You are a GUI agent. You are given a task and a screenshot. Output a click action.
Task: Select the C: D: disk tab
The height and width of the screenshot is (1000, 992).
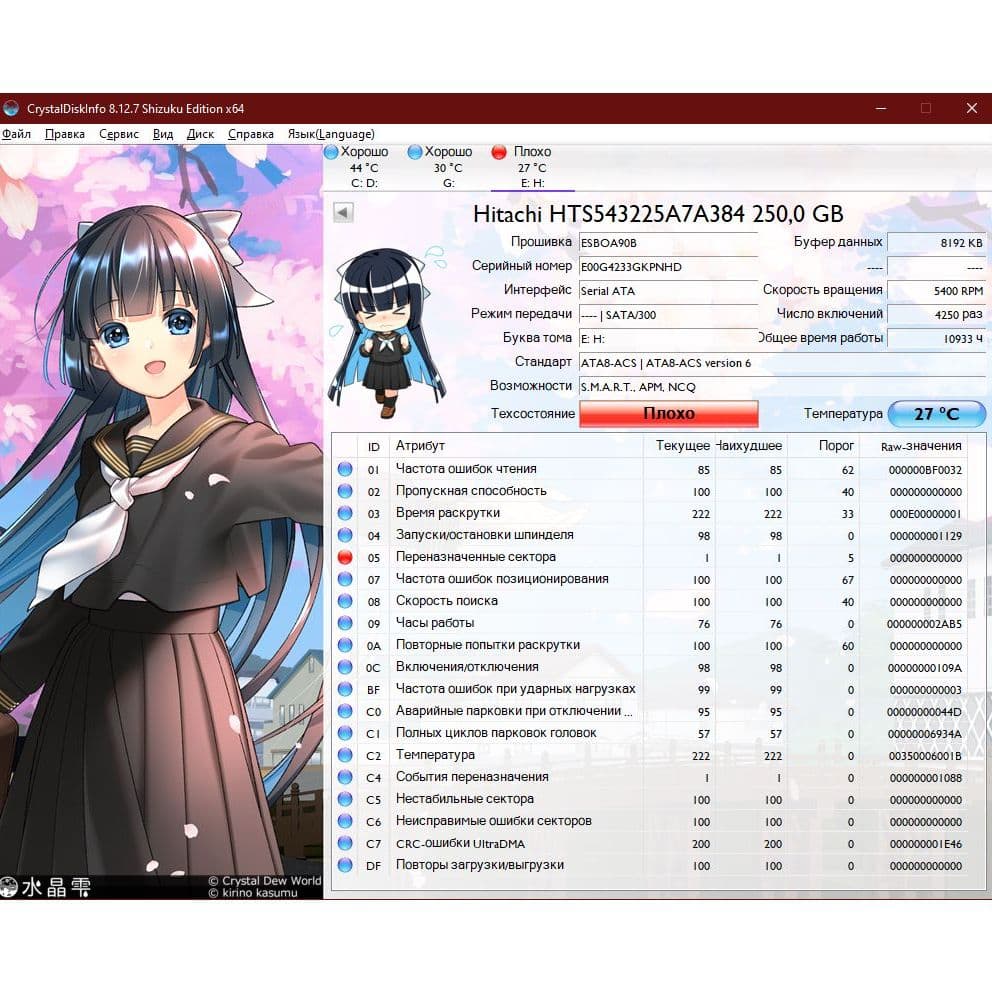pos(364,168)
